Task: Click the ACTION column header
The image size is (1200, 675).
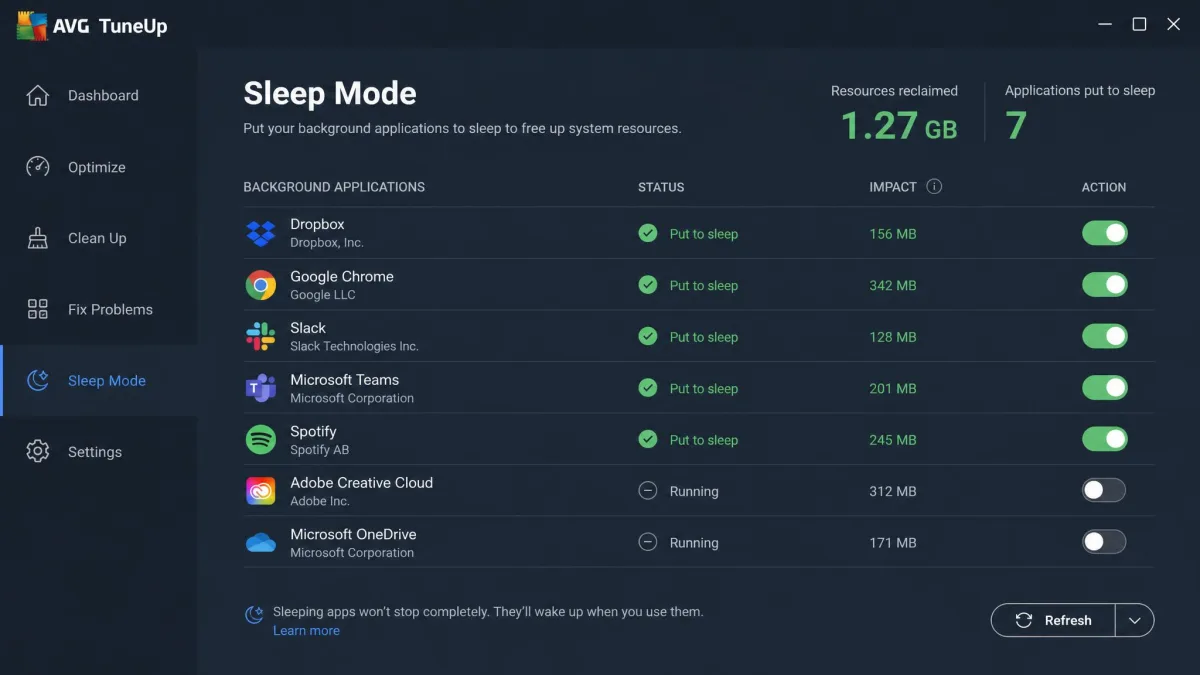Action: click(x=1104, y=187)
